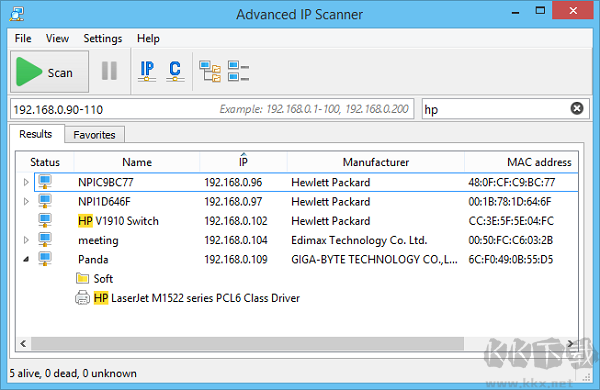Switch to the Favorites tab
Screen dimensions: 600x390
tap(94, 135)
